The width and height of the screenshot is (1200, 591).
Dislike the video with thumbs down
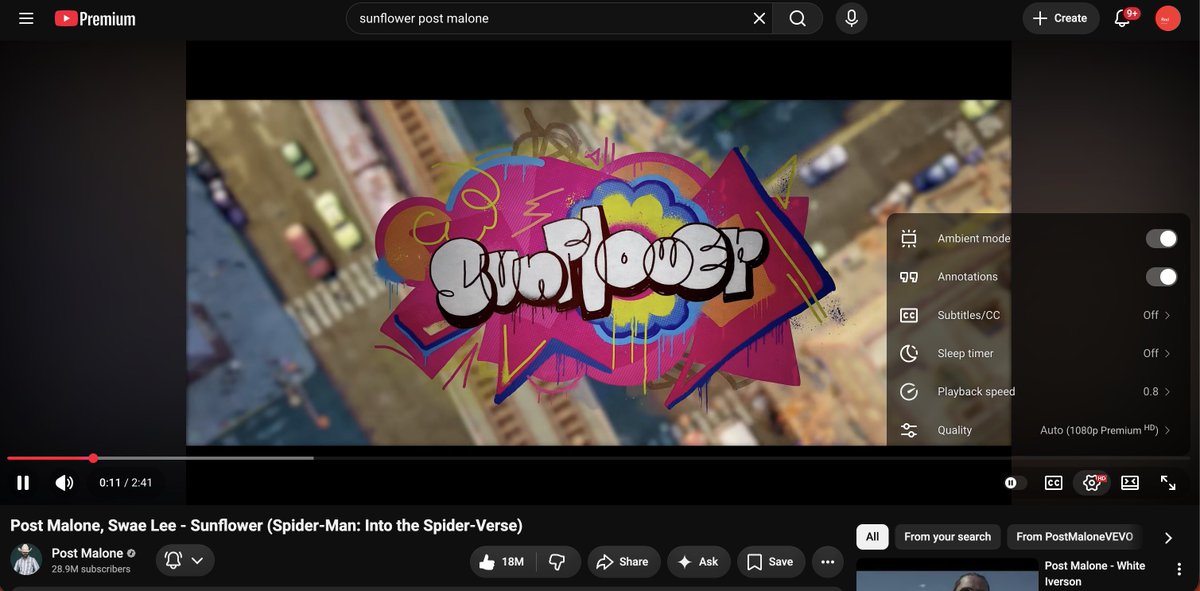tap(557, 562)
